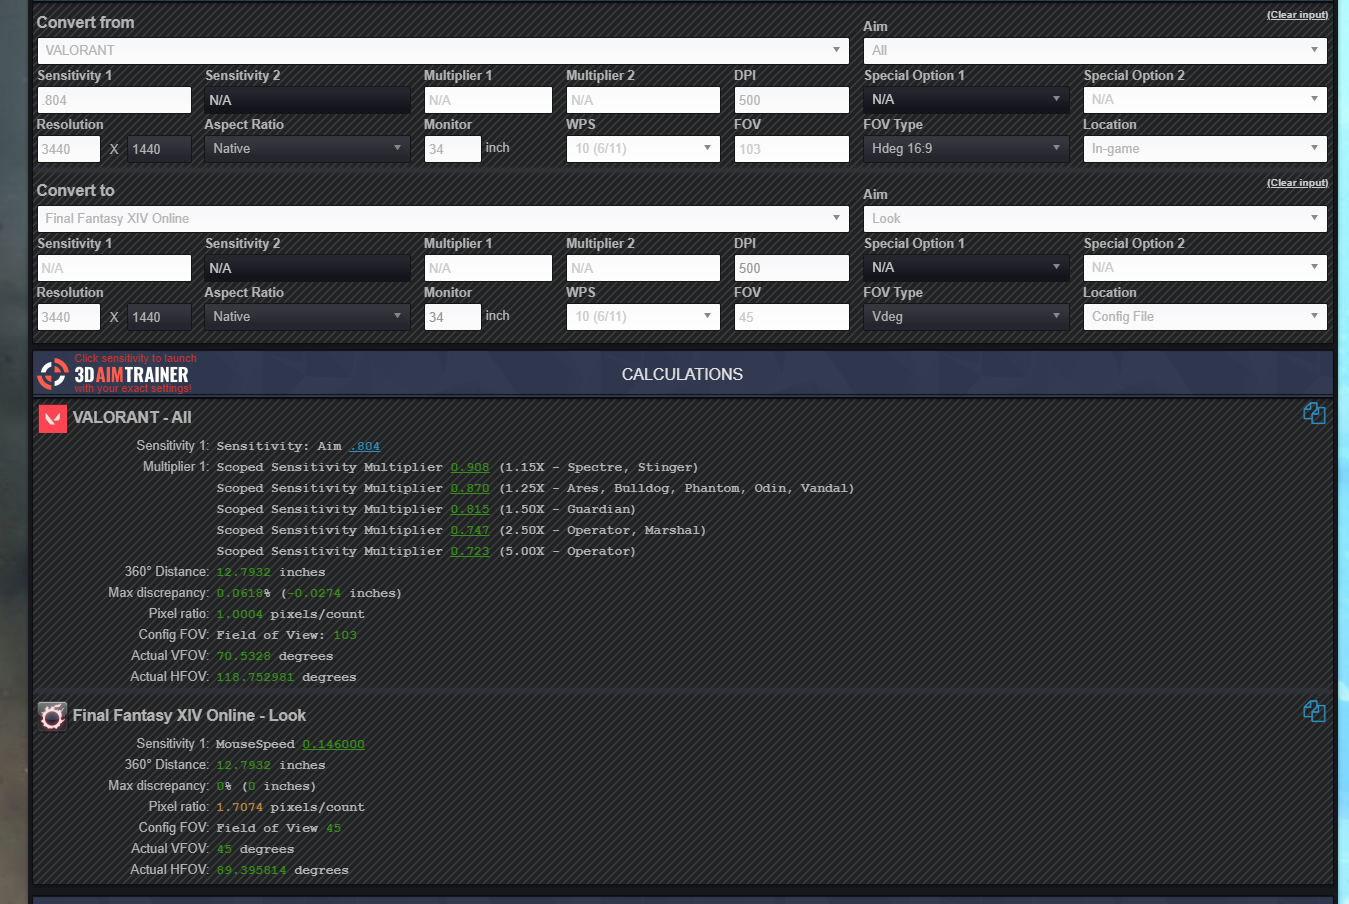The image size is (1349, 904).
Task: Open Convert to Special Option 1 dropdown
Action: point(966,267)
